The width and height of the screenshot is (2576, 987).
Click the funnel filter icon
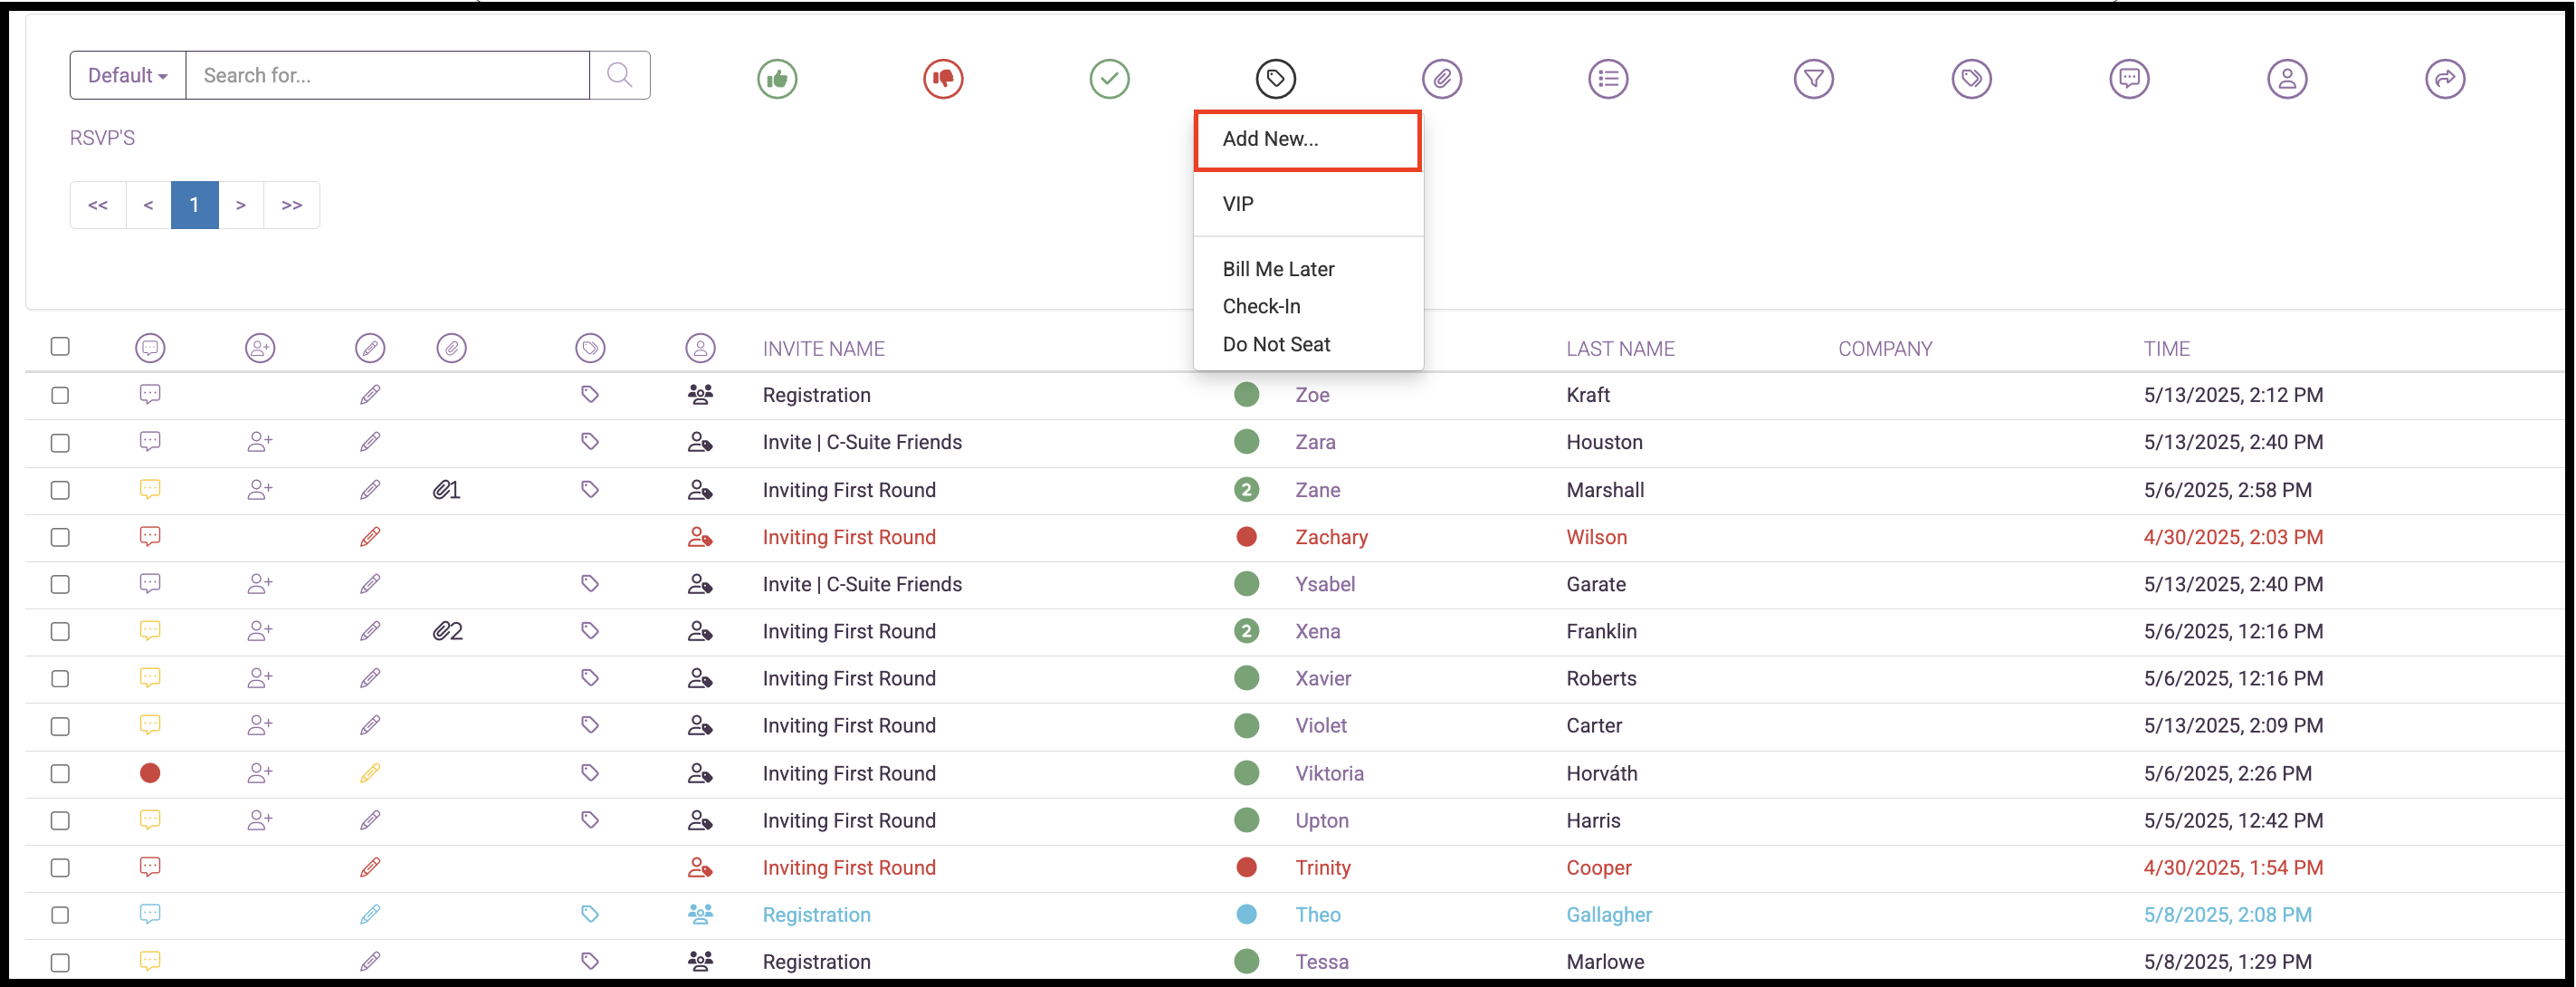point(1813,78)
